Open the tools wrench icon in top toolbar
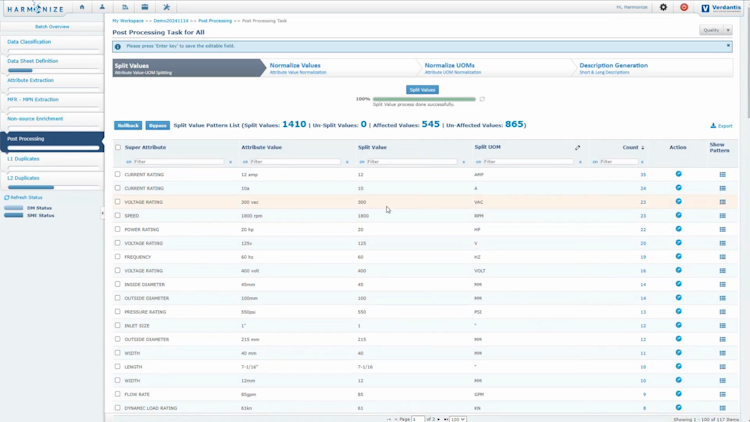 tap(166, 7)
